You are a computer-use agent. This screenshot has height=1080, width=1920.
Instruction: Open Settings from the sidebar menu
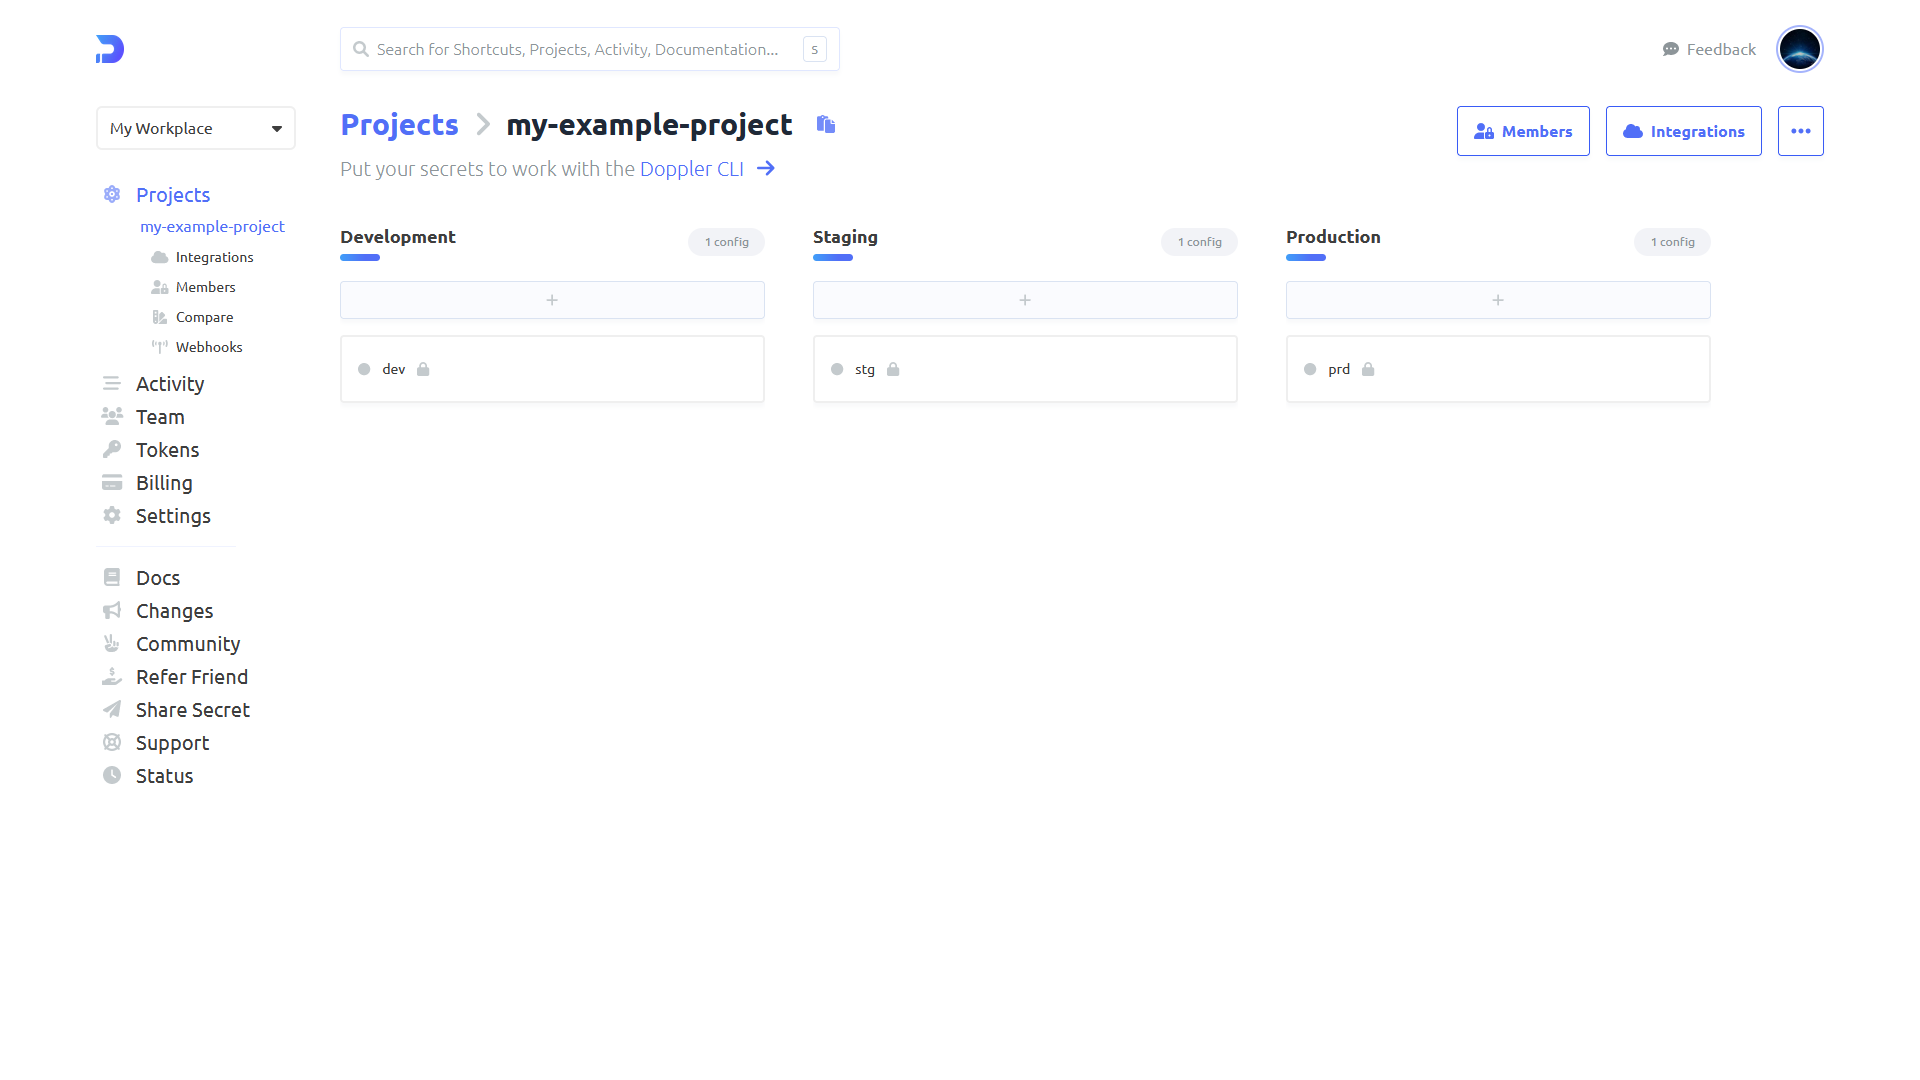point(173,516)
